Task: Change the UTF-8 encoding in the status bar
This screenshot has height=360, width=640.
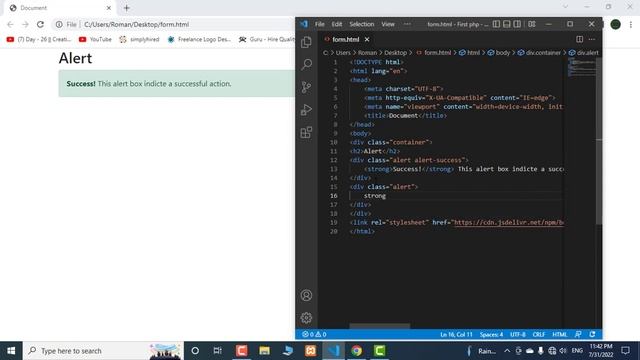Action: point(518,334)
